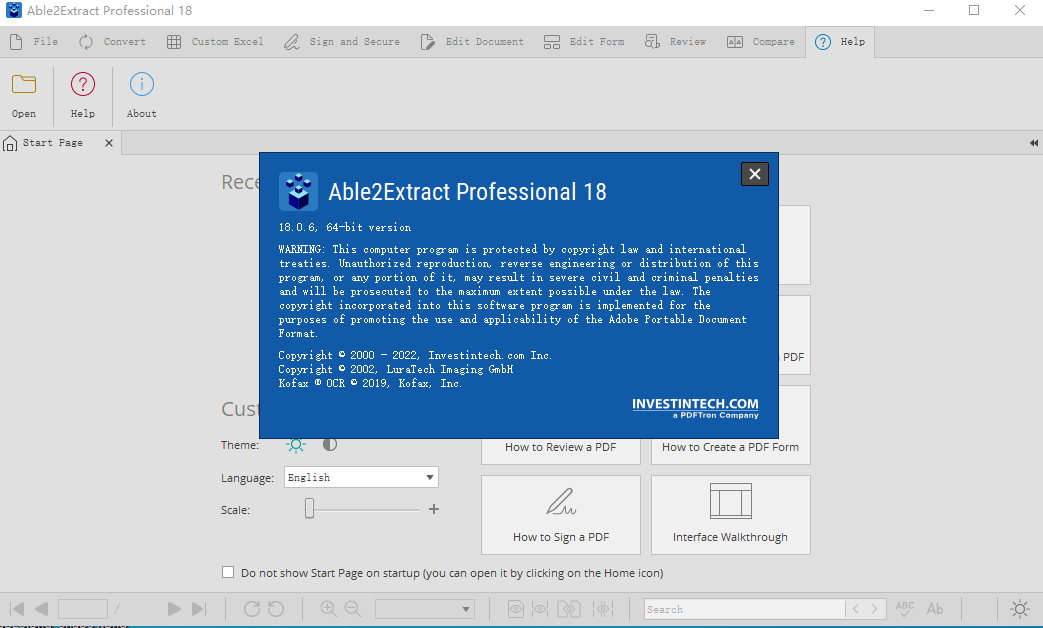The height and width of the screenshot is (628, 1043).
Task: Open the zoom level dropdown in status bar
Action: [x=424, y=608]
